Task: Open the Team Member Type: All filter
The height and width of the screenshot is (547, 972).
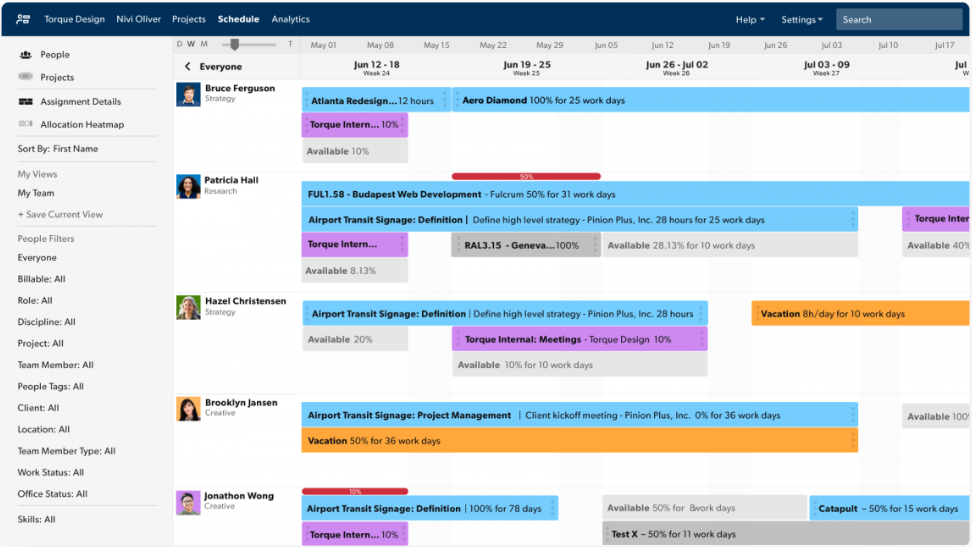Action: (66, 451)
